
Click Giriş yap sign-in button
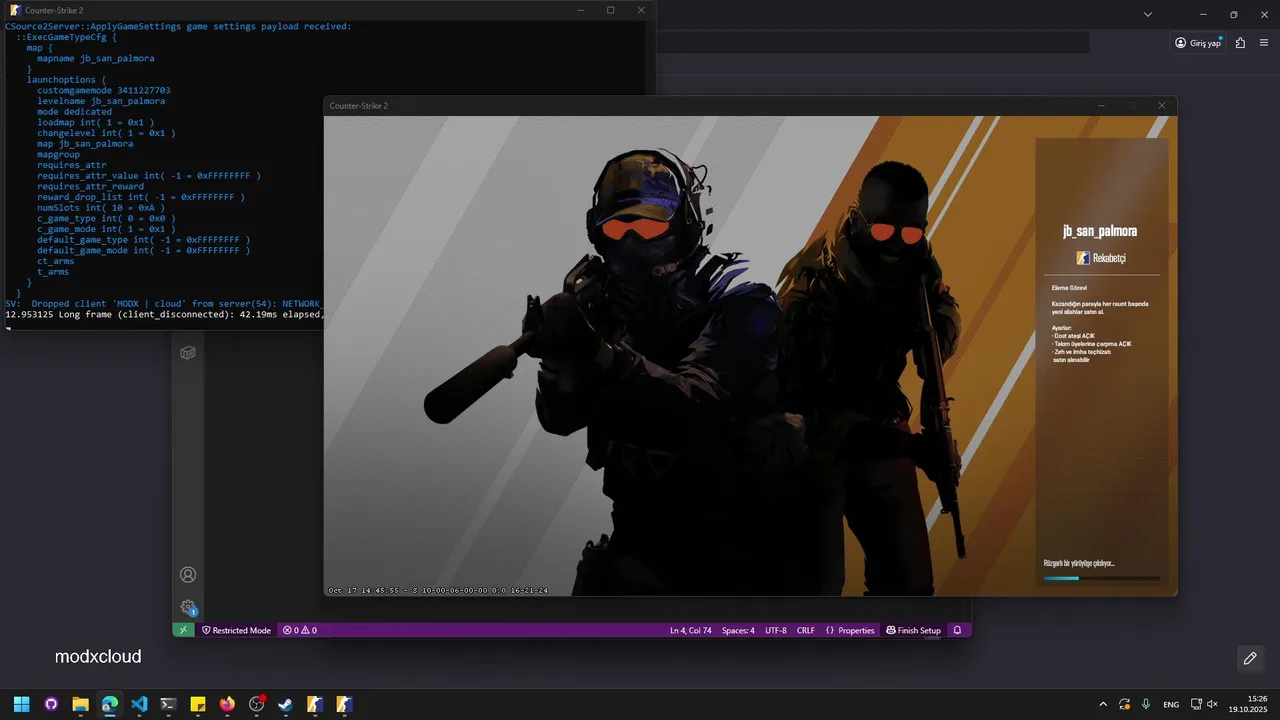click(1199, 43)
